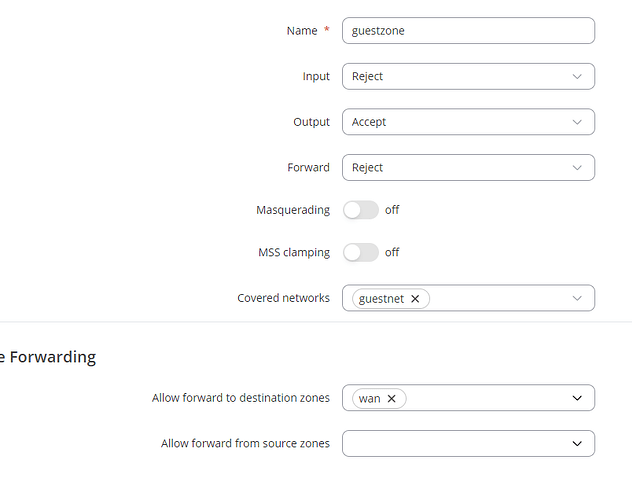Remove the wan destination zone tag
This screenshot has height=500, width=632.
(391, 398)
